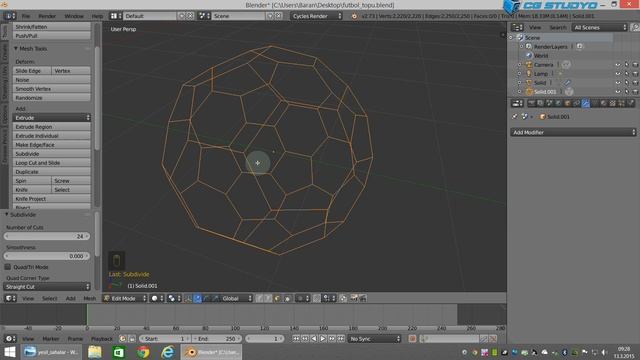Open the Window menu
Viewport: 640px width, 360px height.
pyautogui.click(x=74, y=16)
